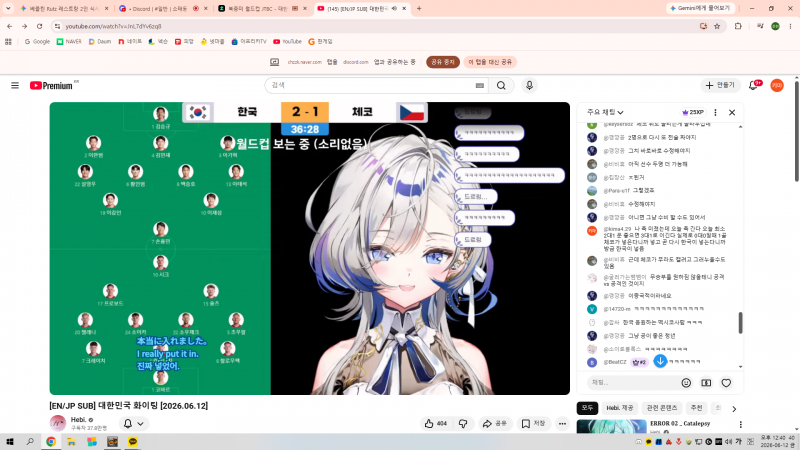
Task: Reload the current page
Action: point(40,26)
